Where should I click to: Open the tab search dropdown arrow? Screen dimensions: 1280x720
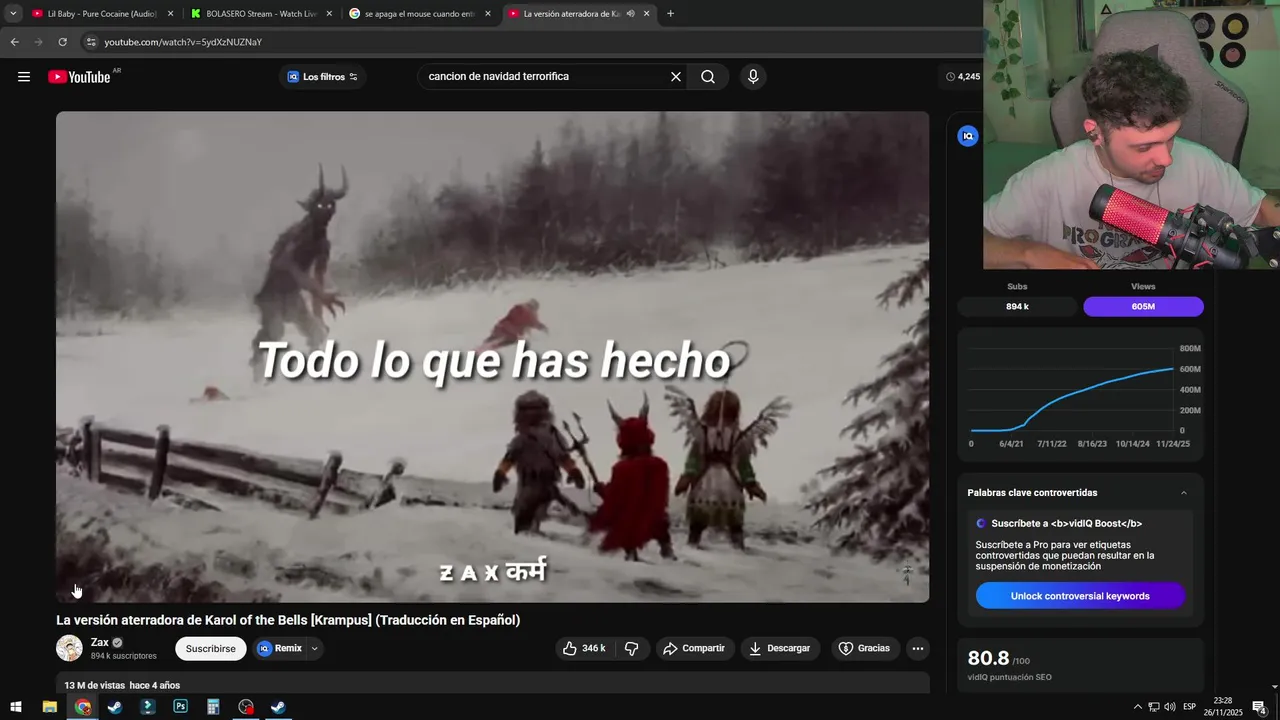click(13, 14)
